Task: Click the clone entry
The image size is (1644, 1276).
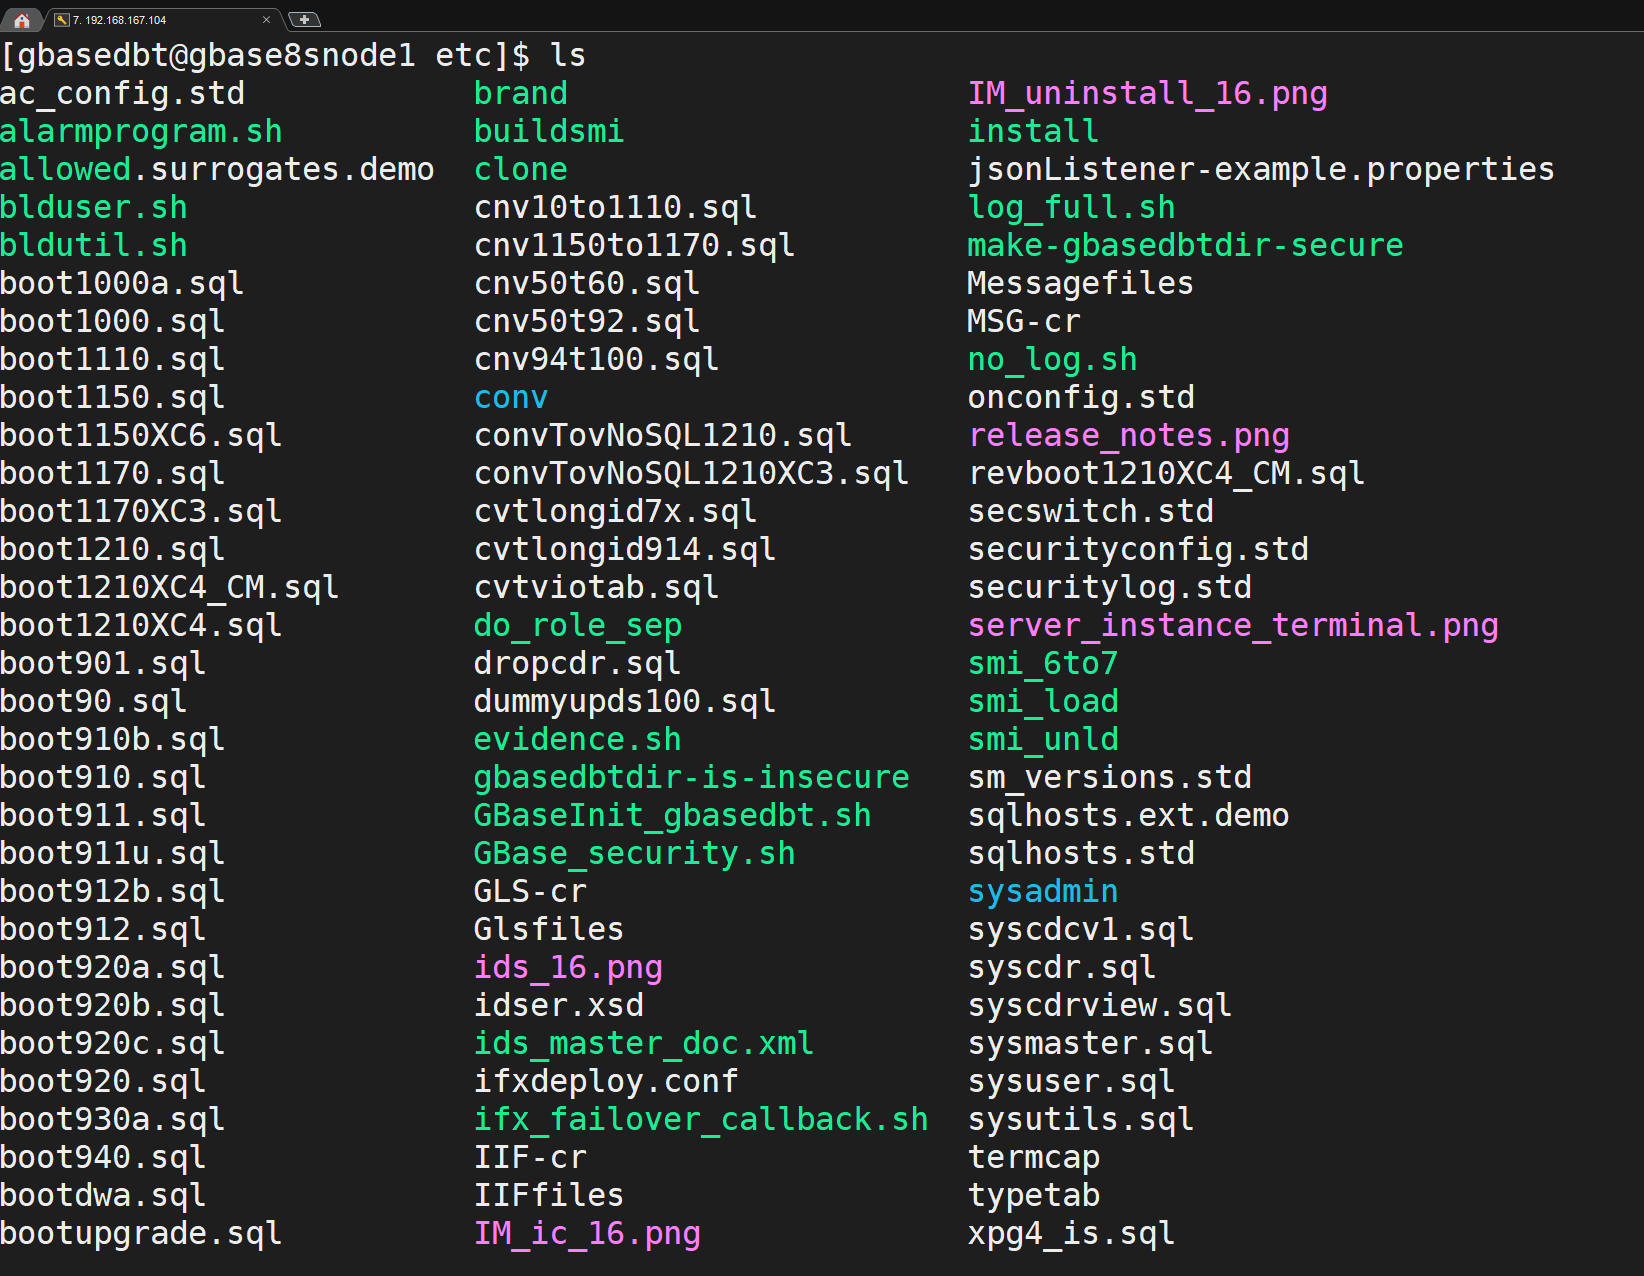Action: click(521, 170)
